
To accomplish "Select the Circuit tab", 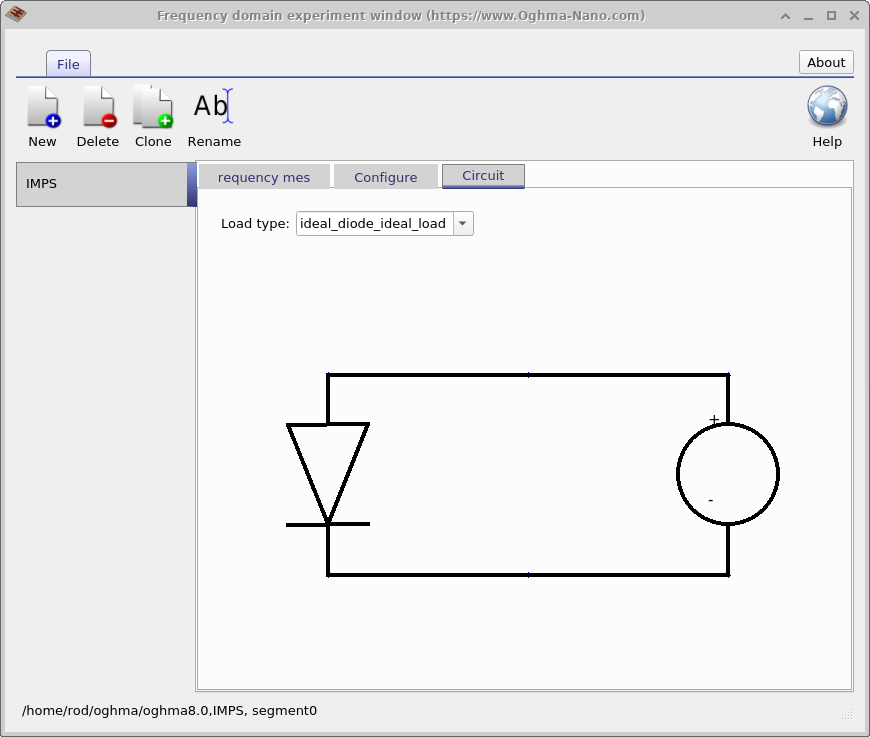I will point(483,176).
